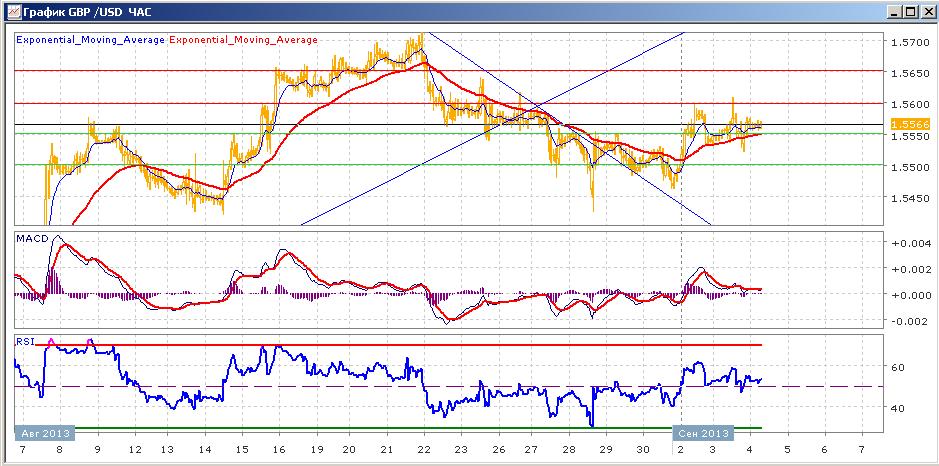The width and height of the screenshot is (939, 466).
Task: Click the Сен 2013 month marker
Action: pos(704,433)
